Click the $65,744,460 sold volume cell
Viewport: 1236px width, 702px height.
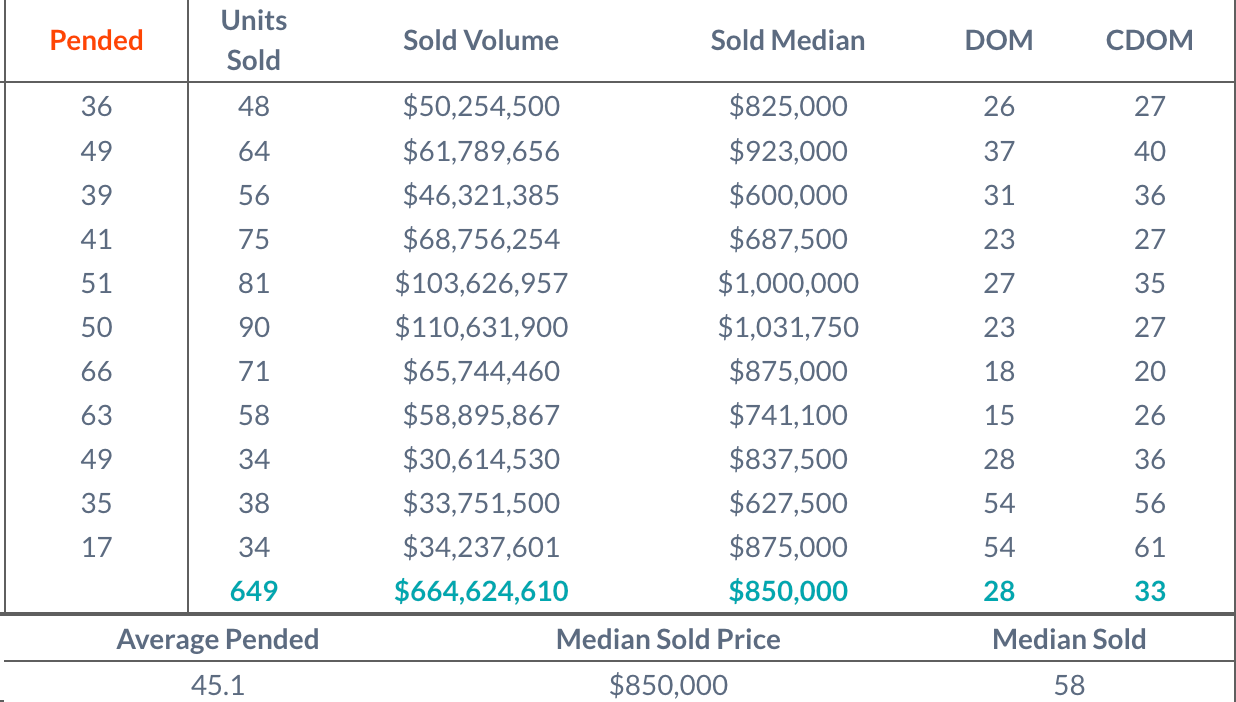point(481,371)
